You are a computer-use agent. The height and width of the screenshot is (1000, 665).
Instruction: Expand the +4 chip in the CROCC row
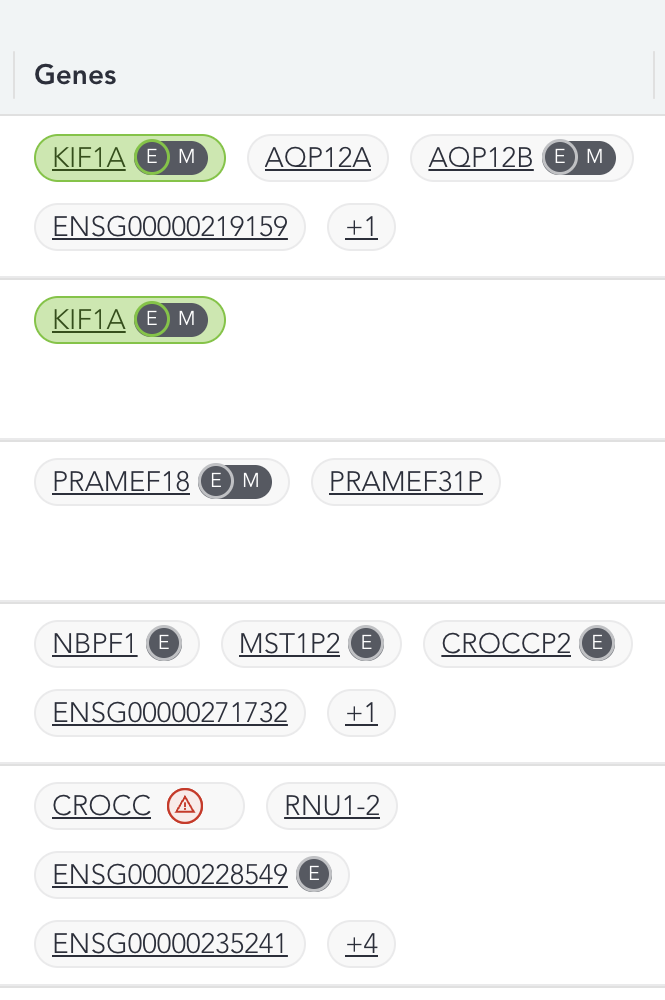tap(361, 942)
